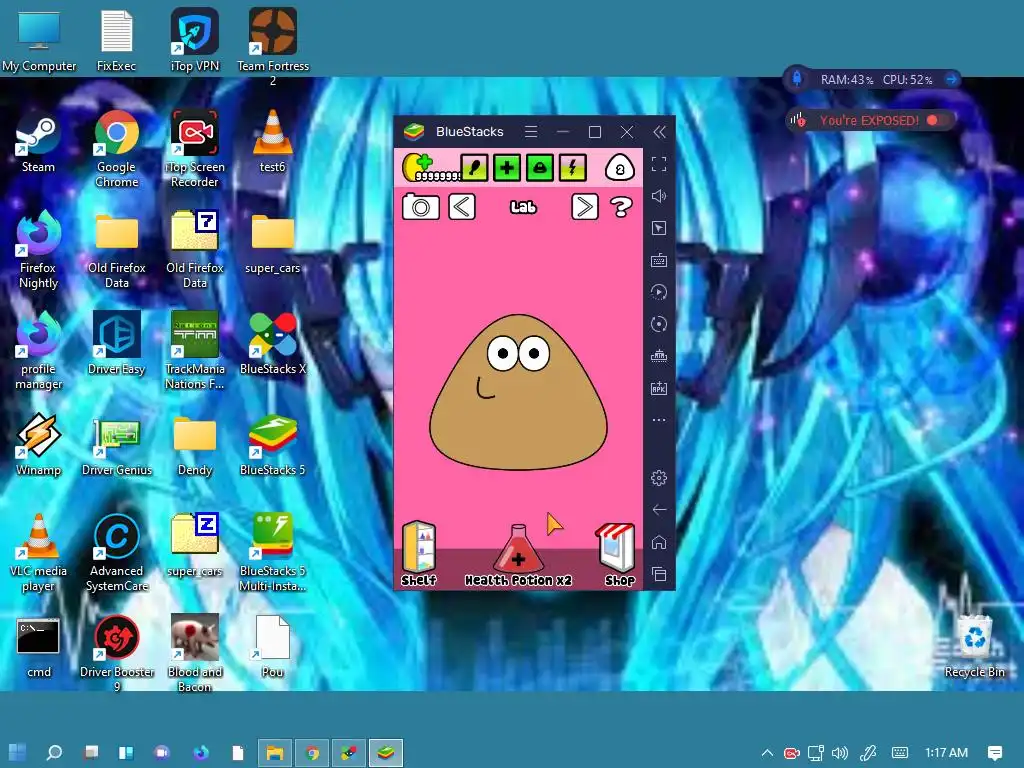Tap the hunger status icon in Pou
1024x768 pixels.
point(475,168)
